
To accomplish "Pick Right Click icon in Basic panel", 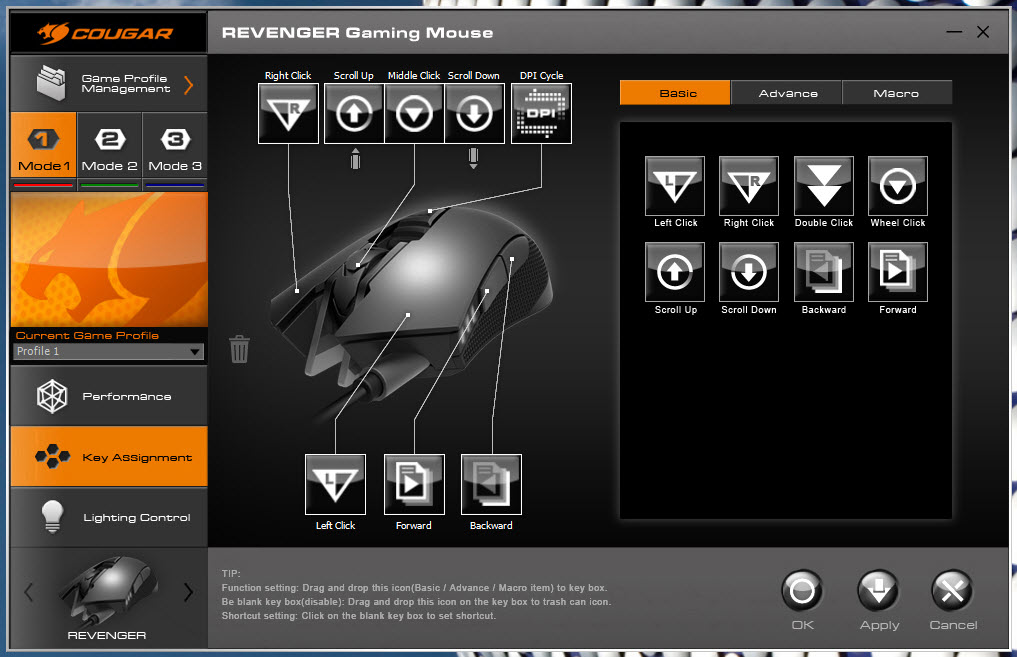I will pos(749,186).
